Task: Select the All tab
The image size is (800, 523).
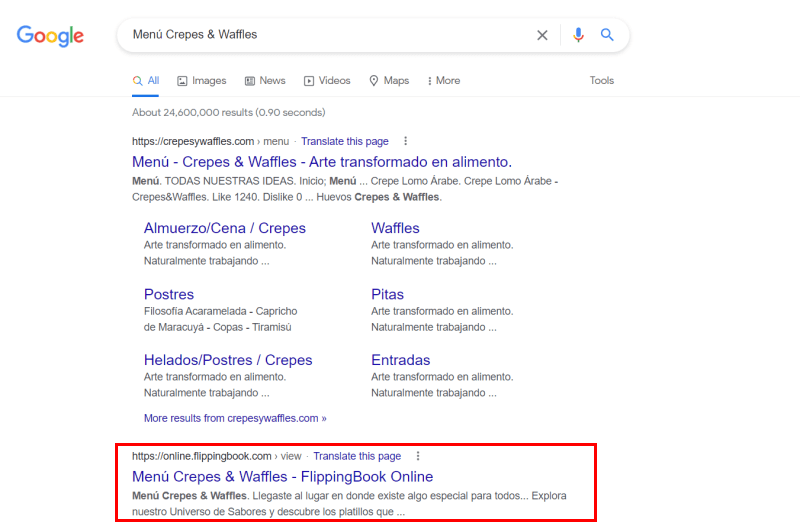Action: click(x=146, y=81)
